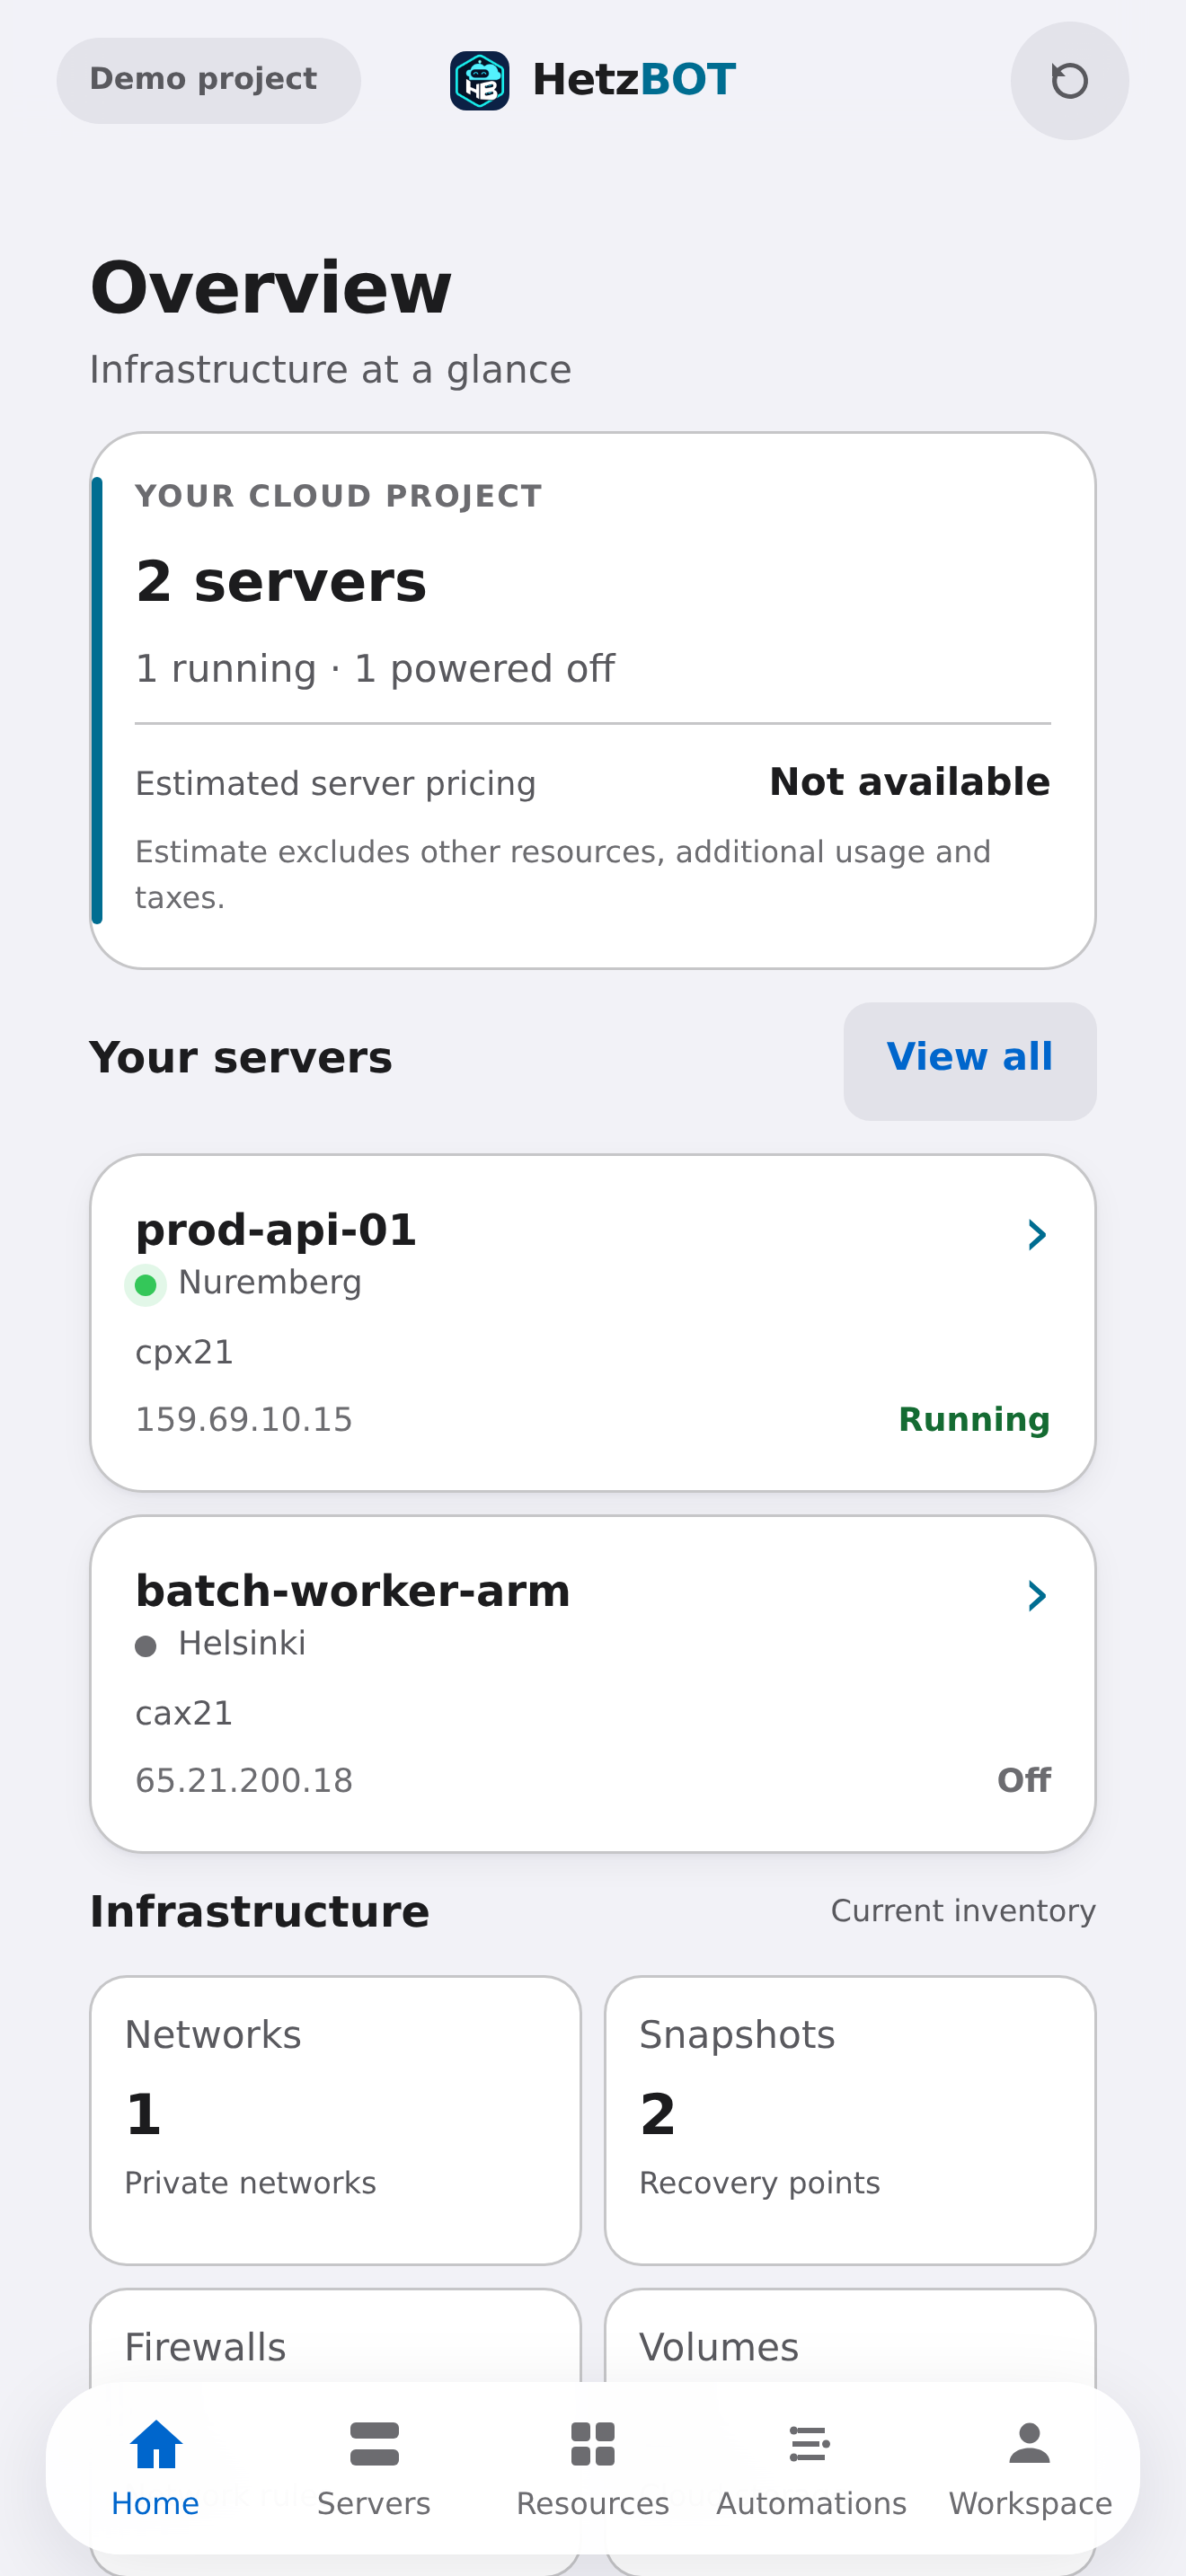
Task: Click the Running status label
Action: pyautogui.click(x=974, y=1419)
